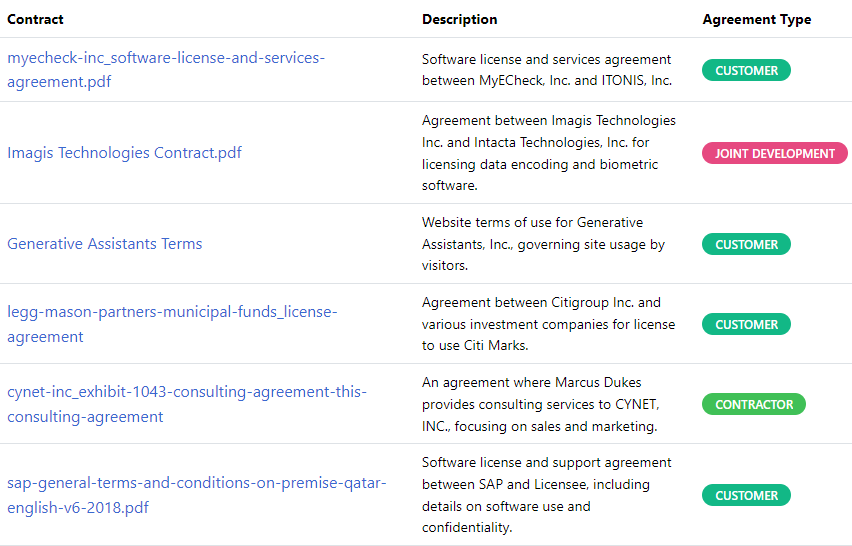Click the MyECheck and ITONIS description text
The image size is (852, 546).
tap(547, 70)
